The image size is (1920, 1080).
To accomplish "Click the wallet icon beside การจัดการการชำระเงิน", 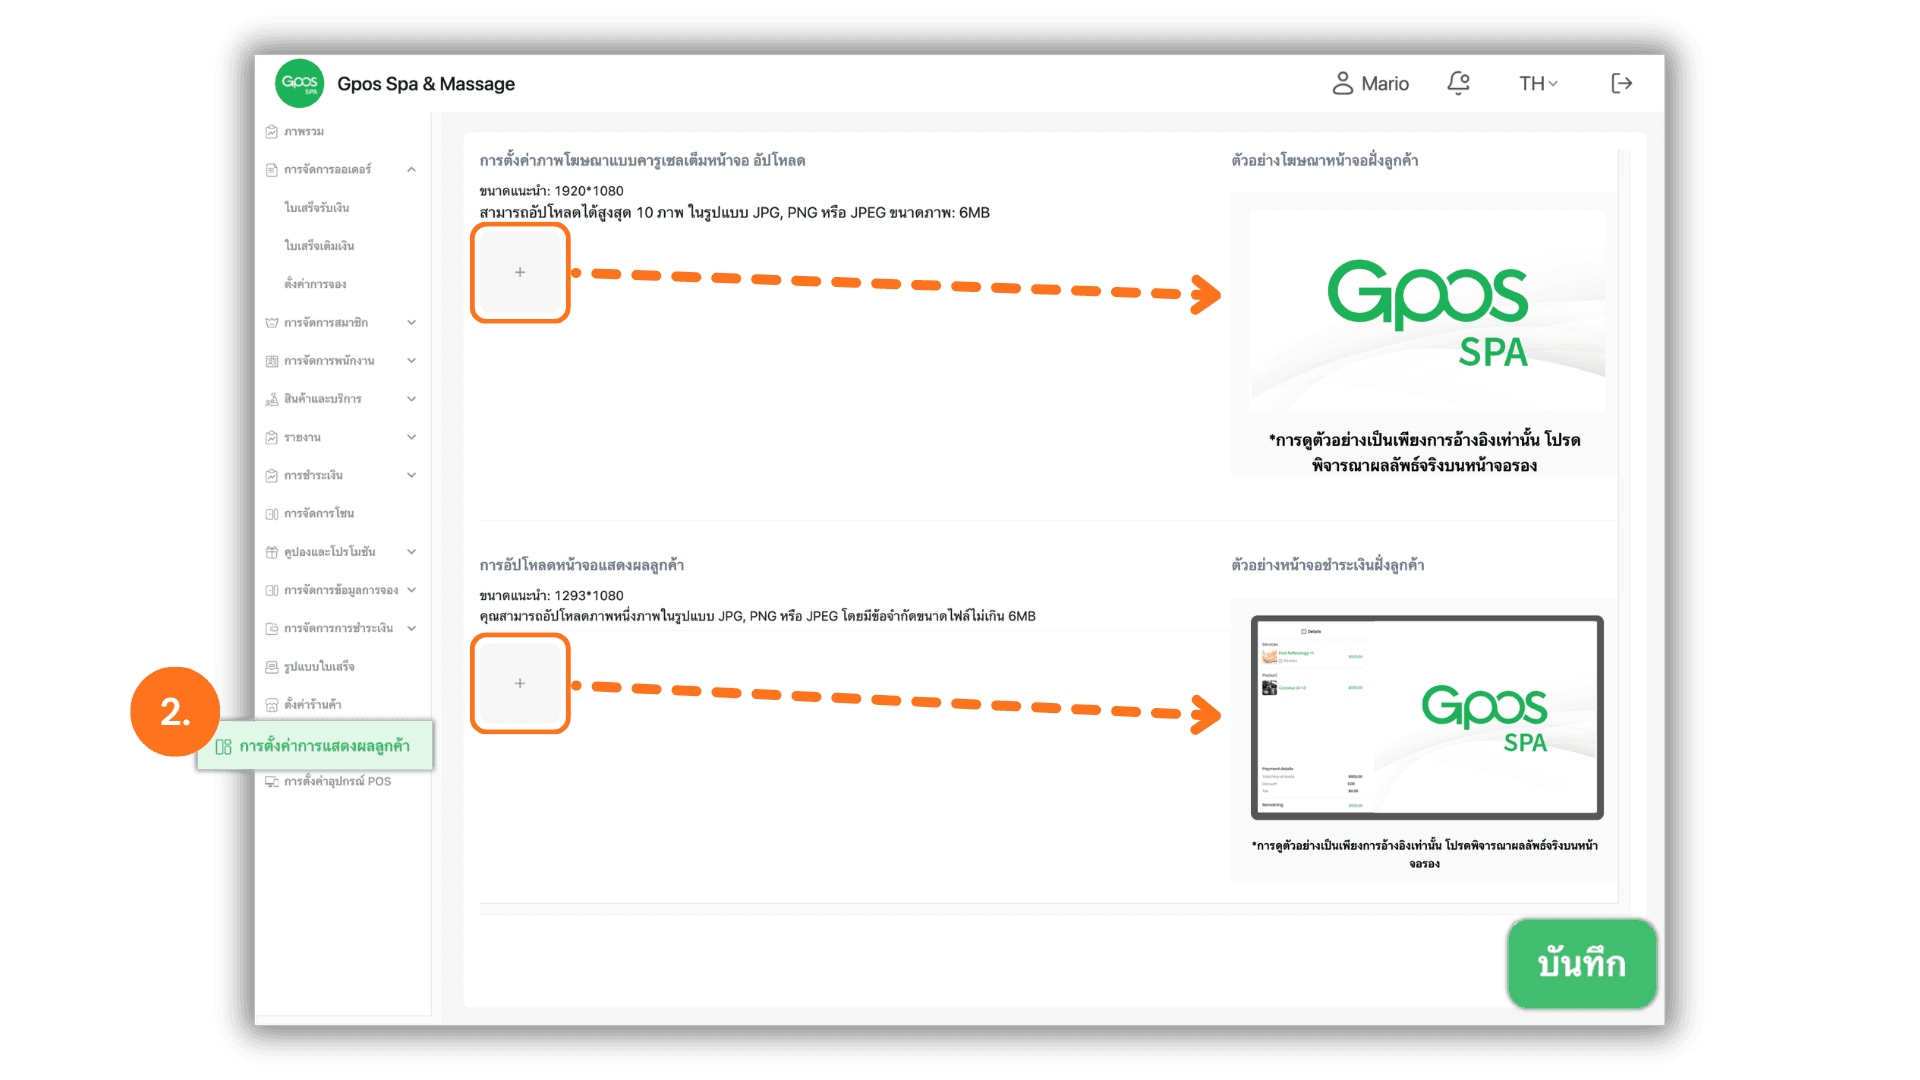I will [x=271, y=629].
